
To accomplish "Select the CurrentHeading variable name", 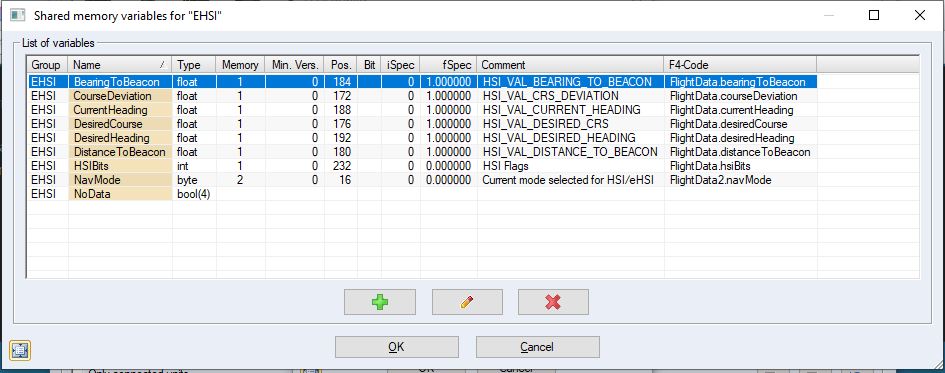I will 110,110.
